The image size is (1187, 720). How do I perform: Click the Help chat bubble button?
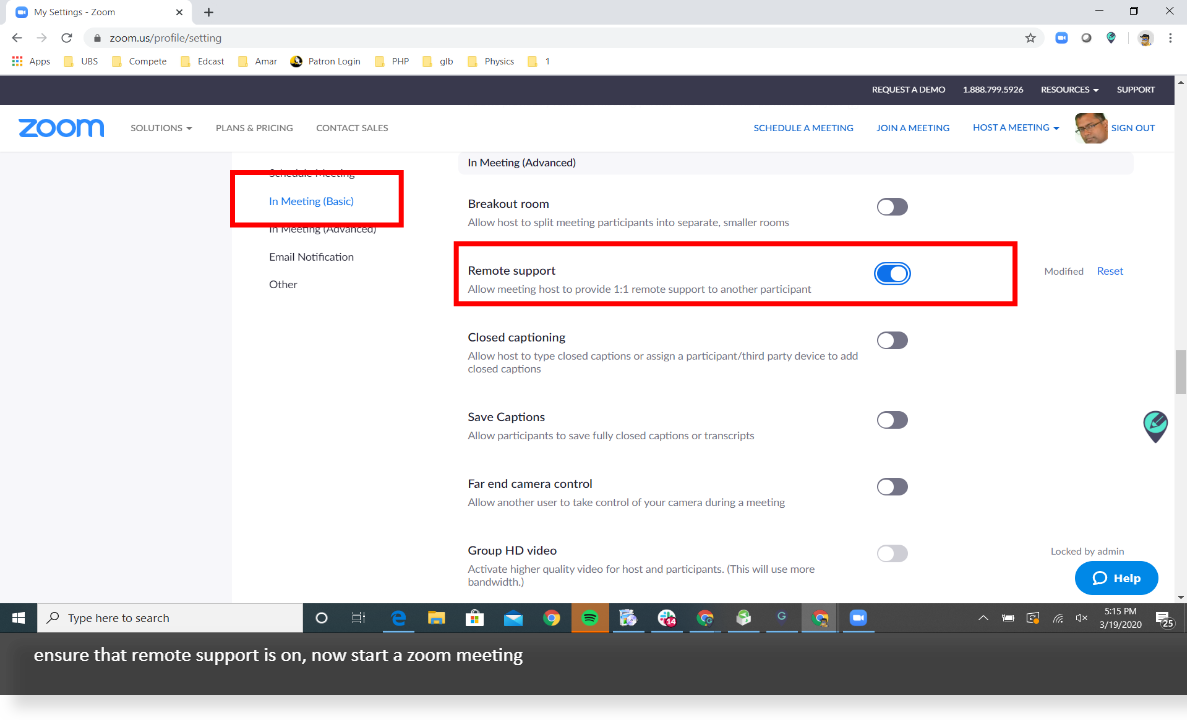1116,578
